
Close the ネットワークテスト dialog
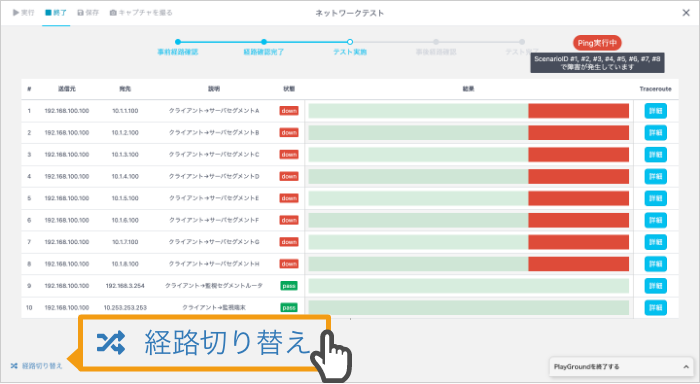point(686,13)
